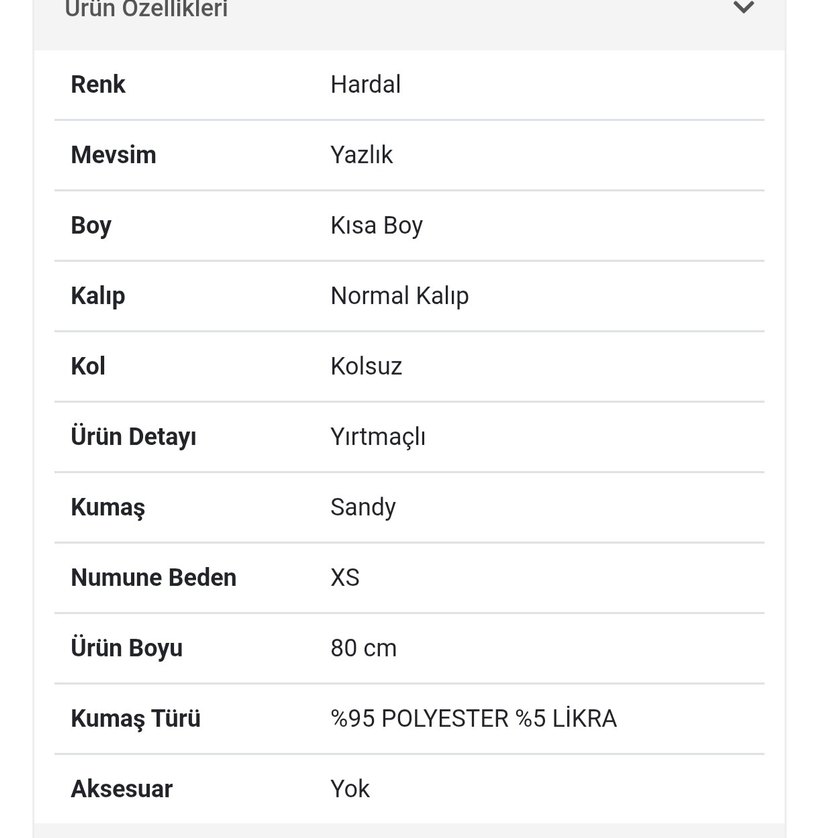The width and height of the screenshot is (818, 838).
Task: Click the Renk row label
Action: pos(98,85)
